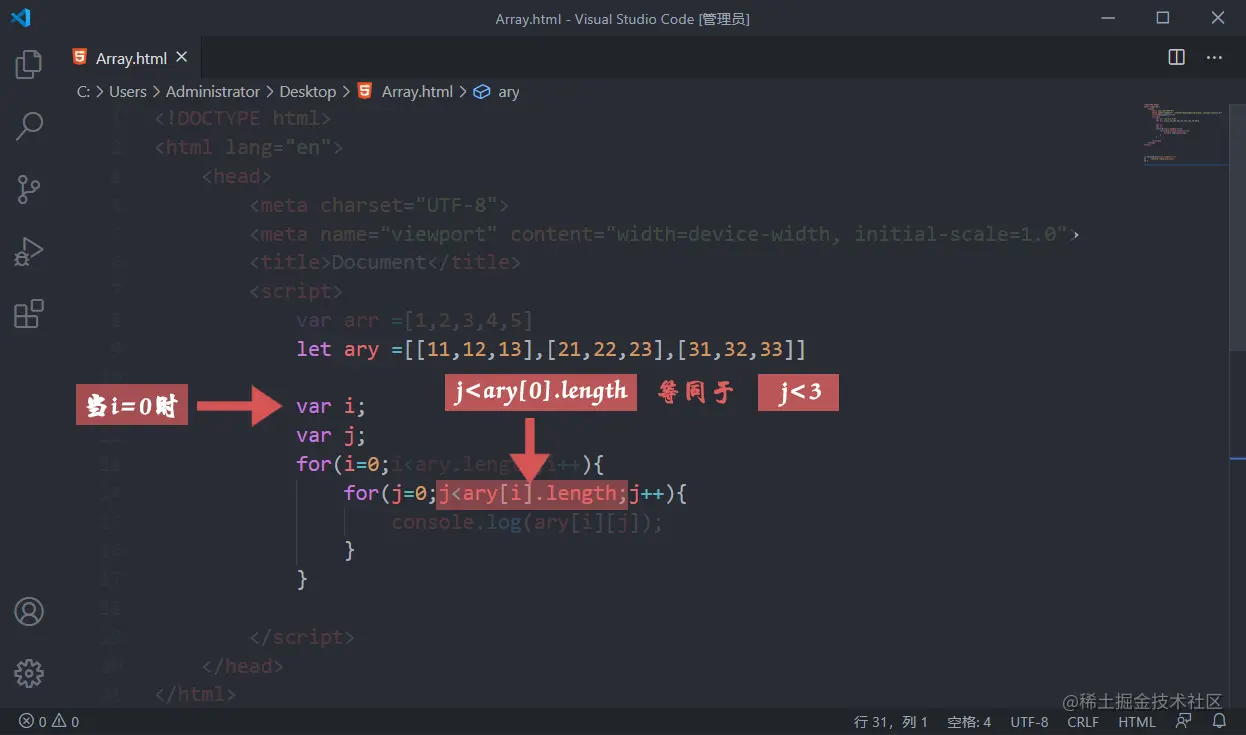Click the errors and warnings indicator
Image resolution: width=1246 pixels, height=735 pixels.
point(49,721)
